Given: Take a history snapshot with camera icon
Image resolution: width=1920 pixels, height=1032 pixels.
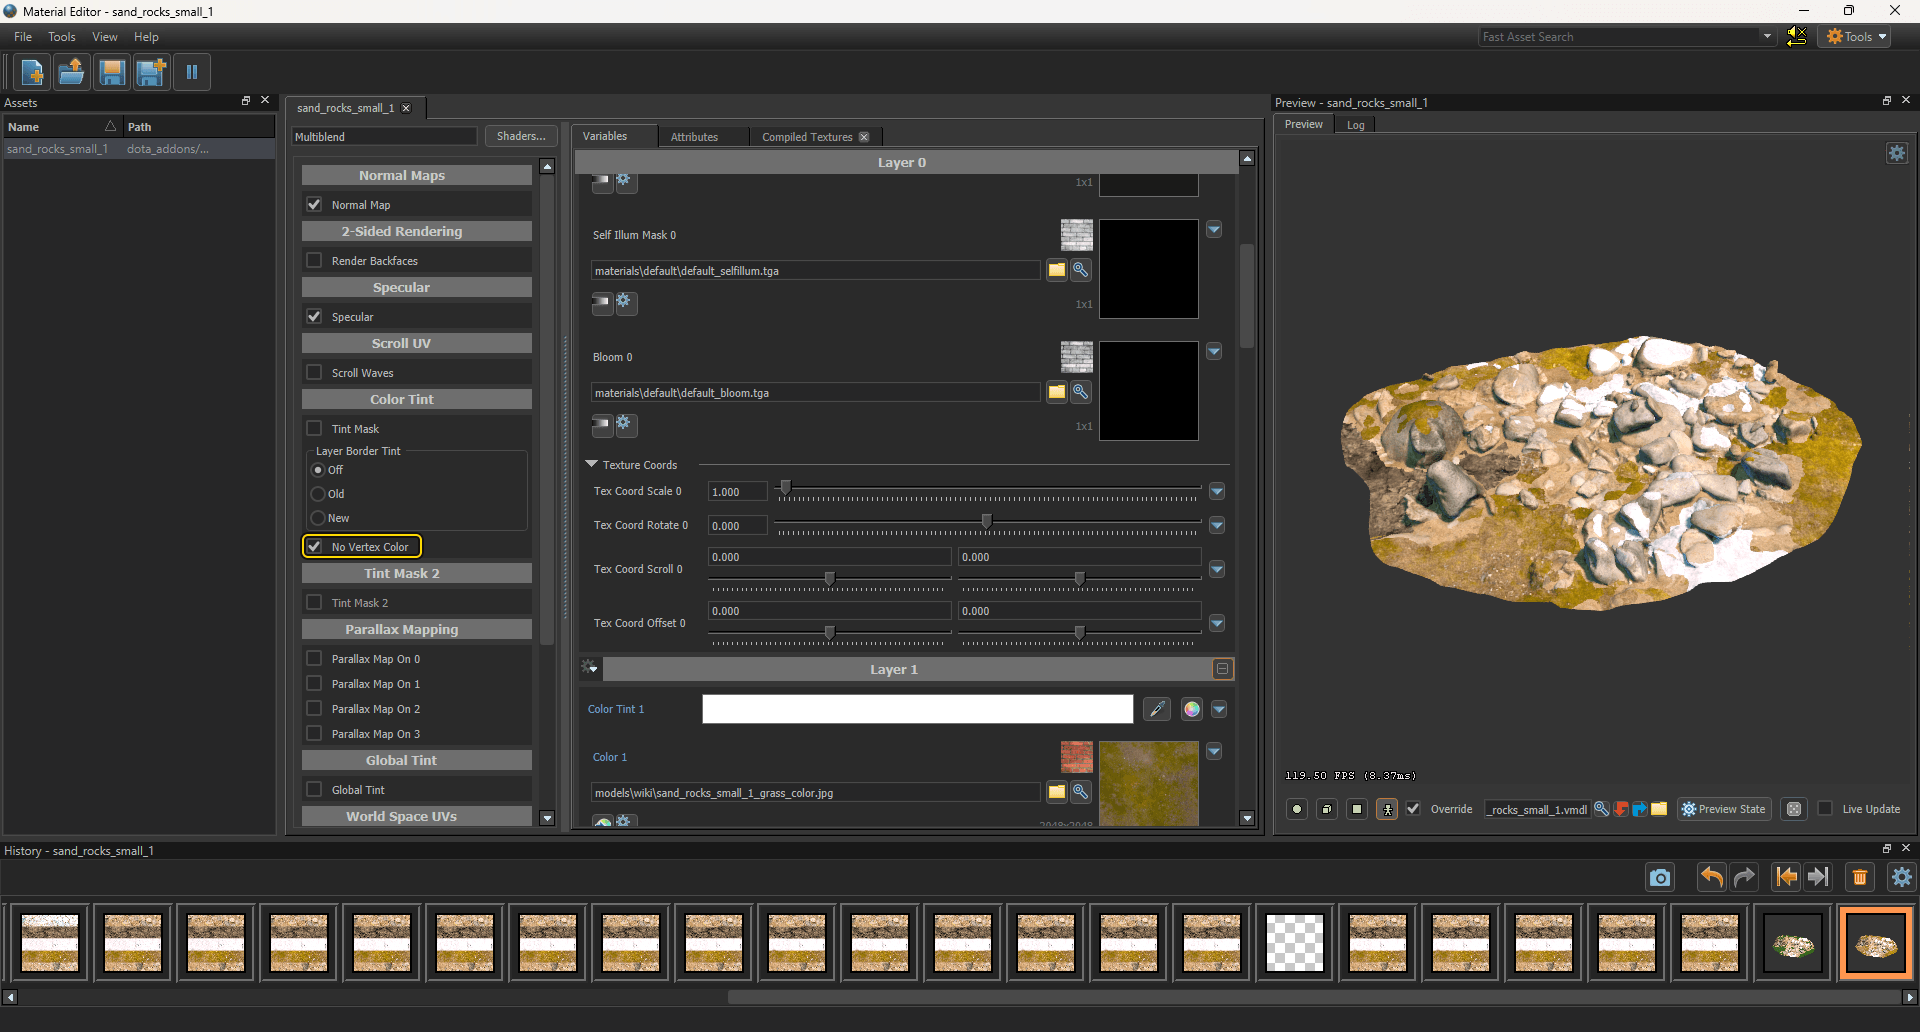Looking at the screenshot, I should tap(1660, 878).
